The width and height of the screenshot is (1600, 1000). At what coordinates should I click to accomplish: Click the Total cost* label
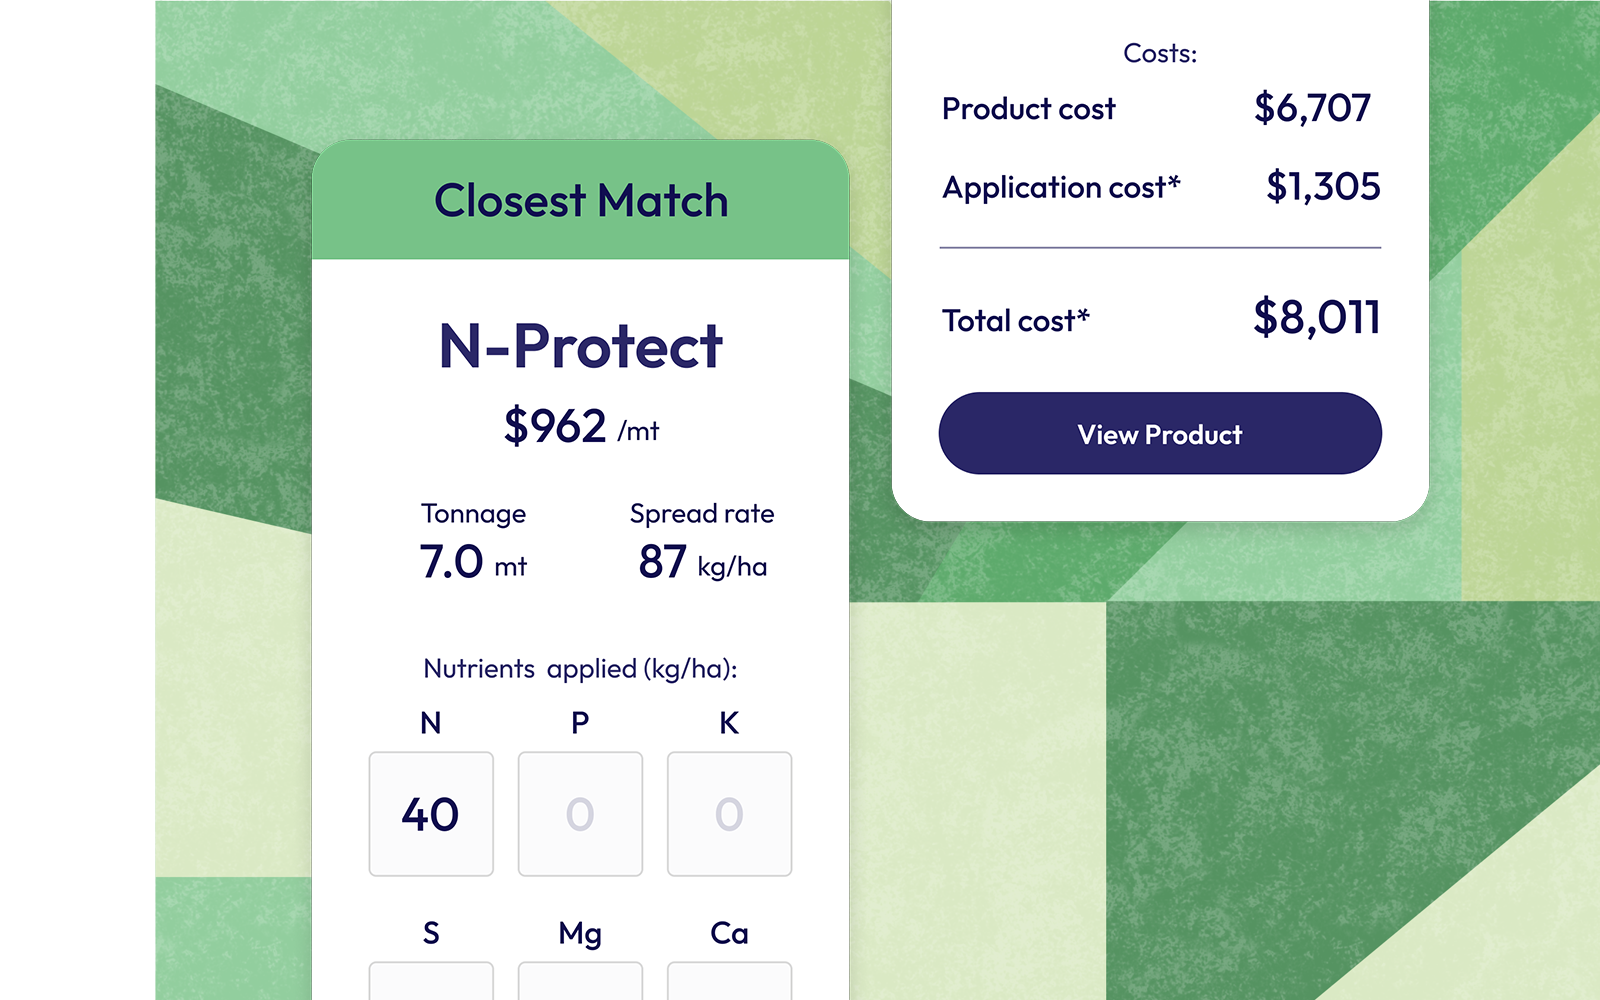[x=1015, y=320]
